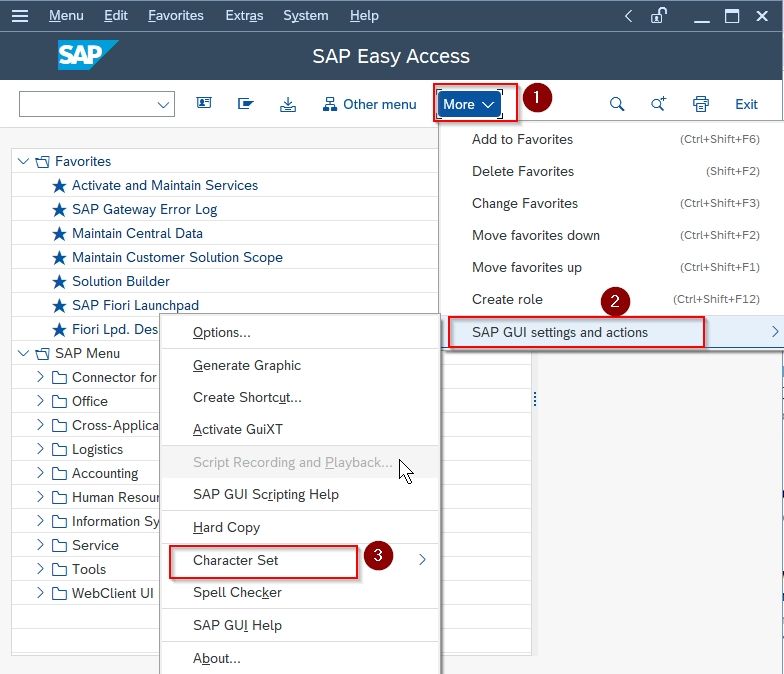The height and width of the screenshot is (674, 784).
Task: Click the SAP Menu folder icon
Action: [42, 354]
